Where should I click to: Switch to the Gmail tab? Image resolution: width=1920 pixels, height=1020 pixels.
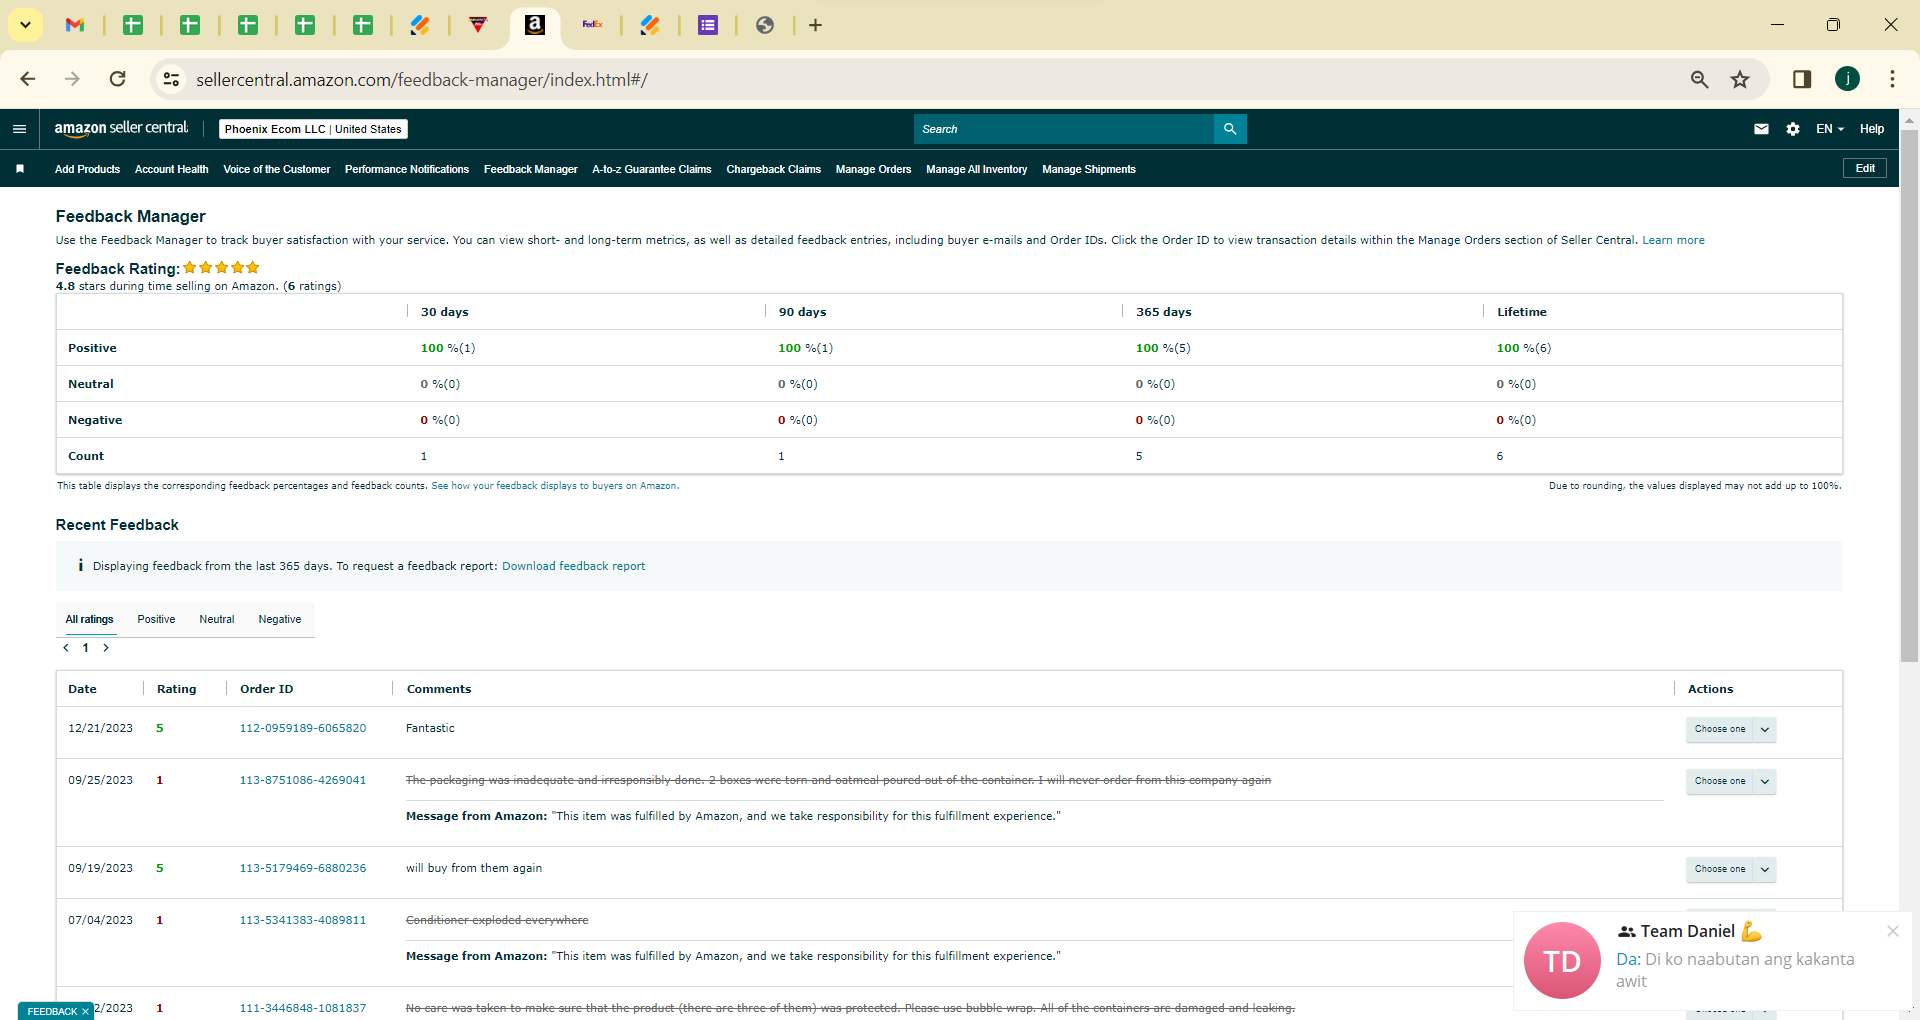coord(75,25)
